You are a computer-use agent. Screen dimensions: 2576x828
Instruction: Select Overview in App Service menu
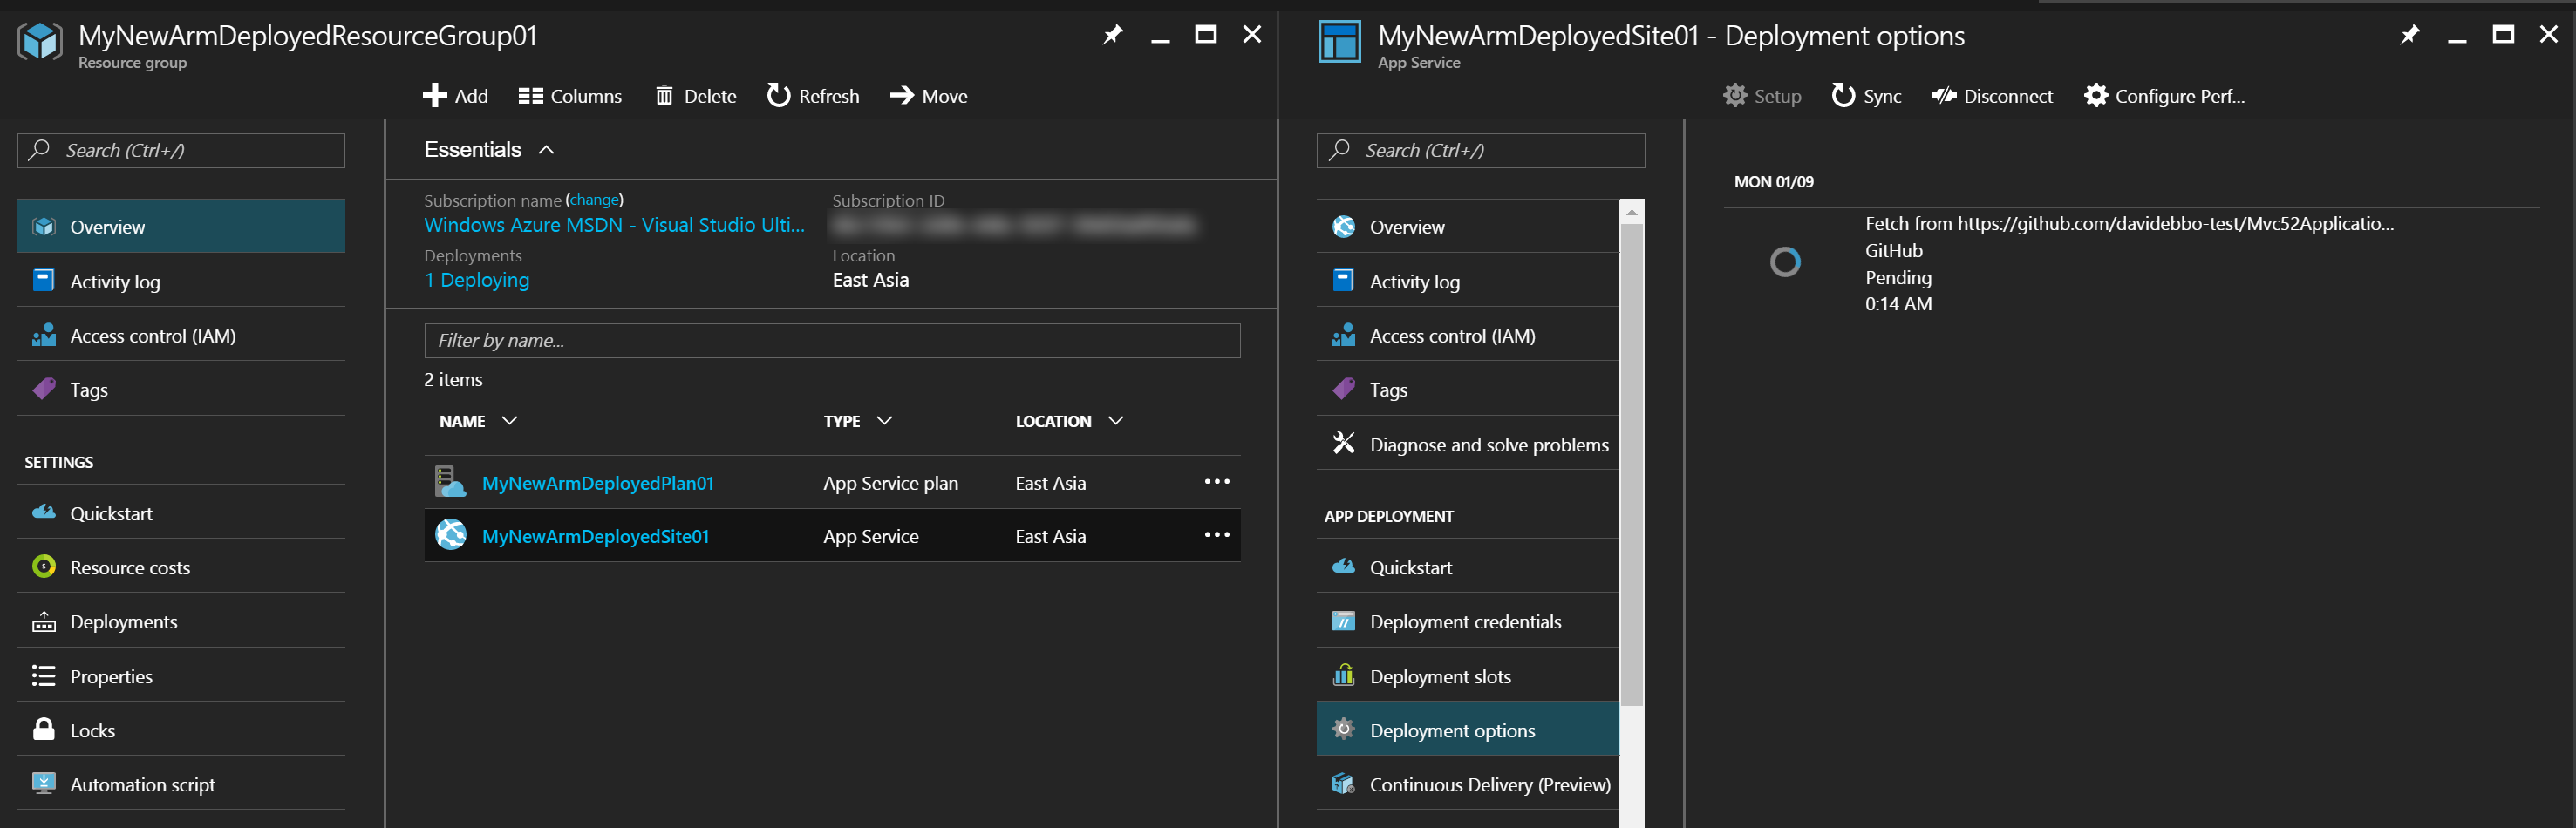click(1467, 226)
